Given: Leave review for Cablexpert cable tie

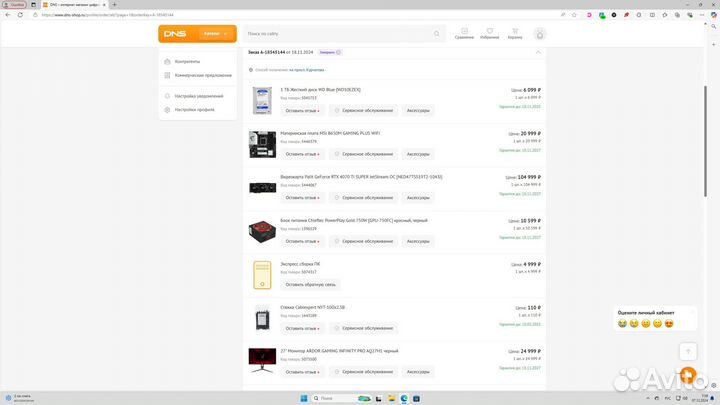Looking at the screenshot, I should click(302, 328).
